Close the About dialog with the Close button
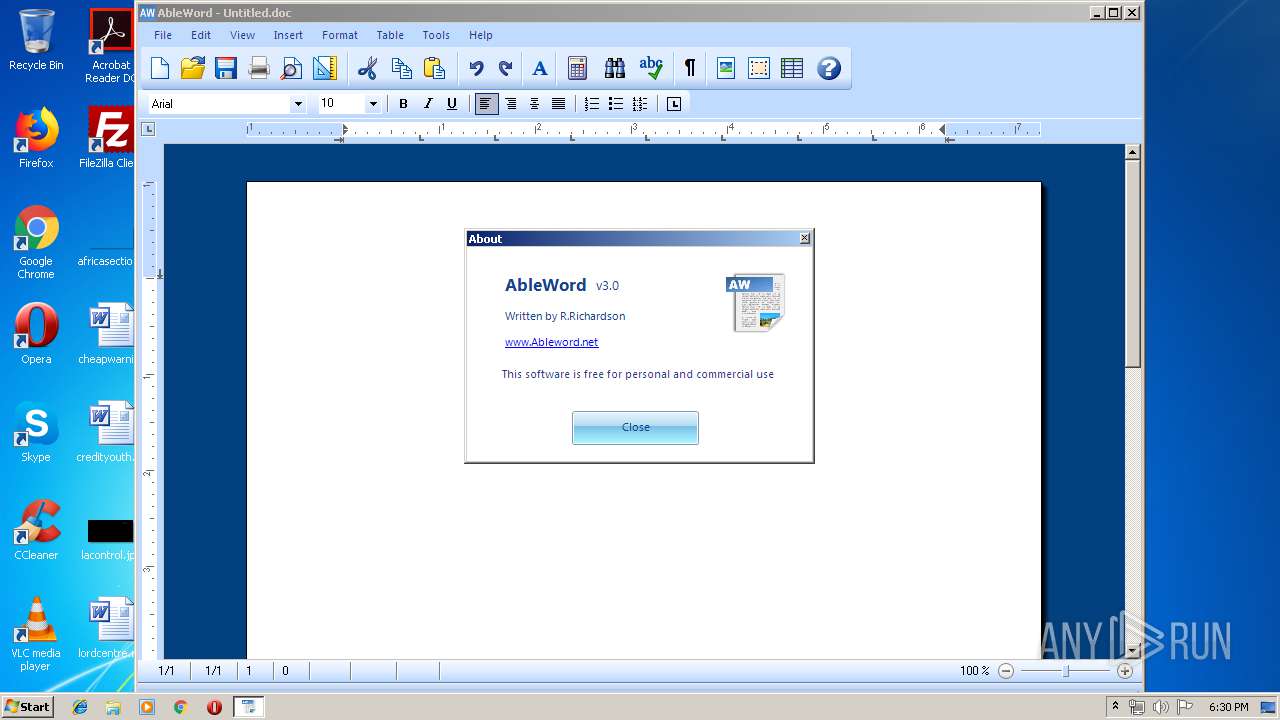 click(635, 427)
